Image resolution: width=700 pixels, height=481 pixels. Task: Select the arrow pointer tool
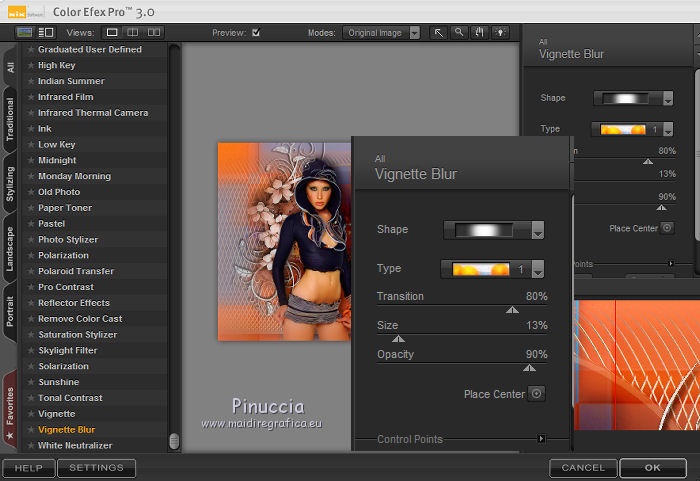click(x=439, y=33)
